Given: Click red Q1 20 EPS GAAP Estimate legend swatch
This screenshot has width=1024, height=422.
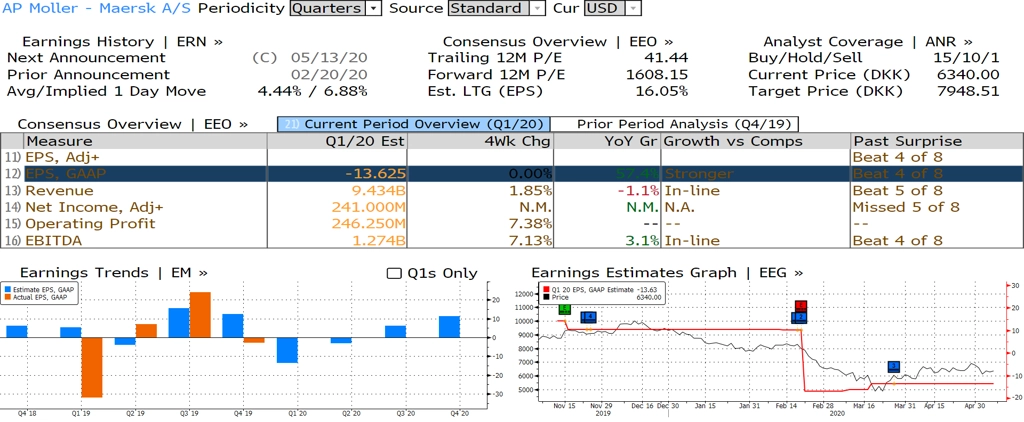Looking at the screenshot, I should click(547, 289).
